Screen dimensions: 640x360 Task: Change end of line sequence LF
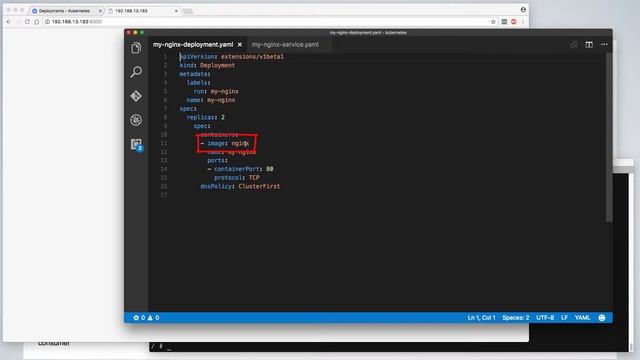[x=564, y=318]
